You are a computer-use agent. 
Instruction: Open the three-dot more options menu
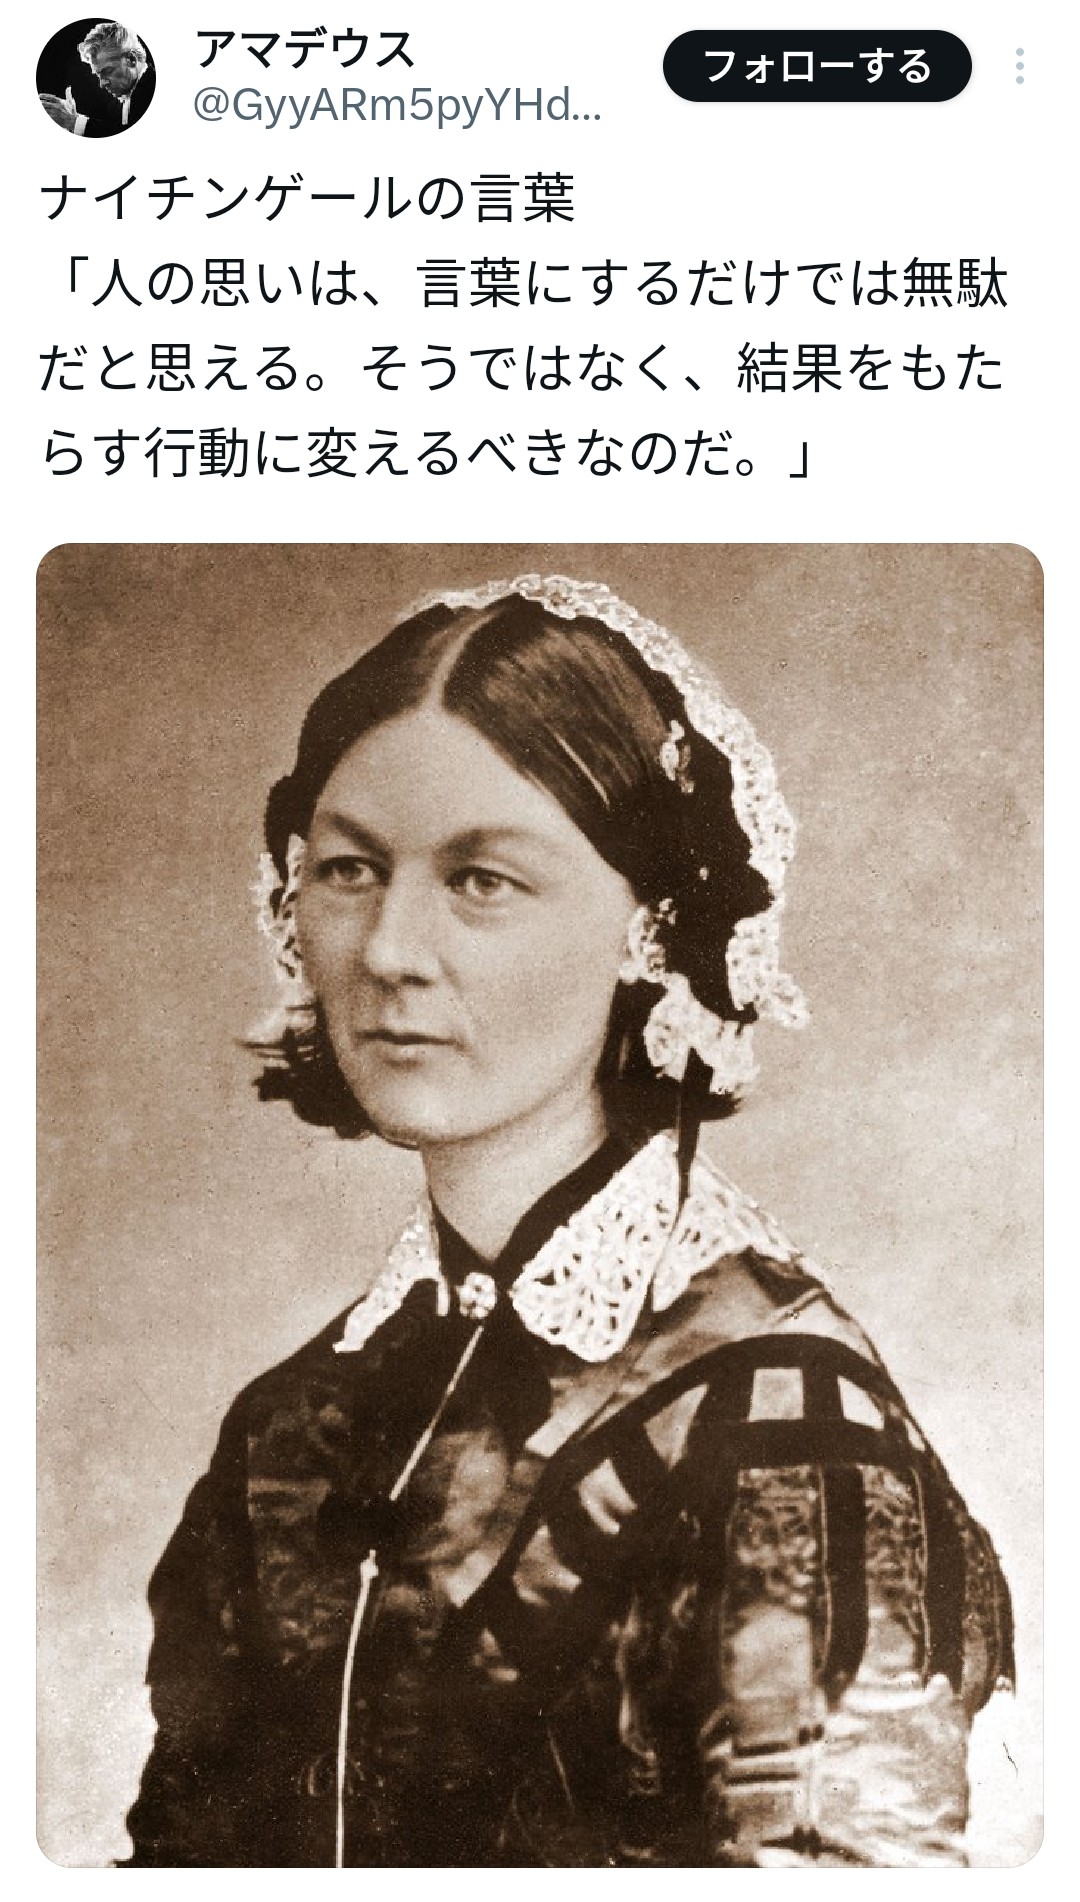coord(1019,66)
